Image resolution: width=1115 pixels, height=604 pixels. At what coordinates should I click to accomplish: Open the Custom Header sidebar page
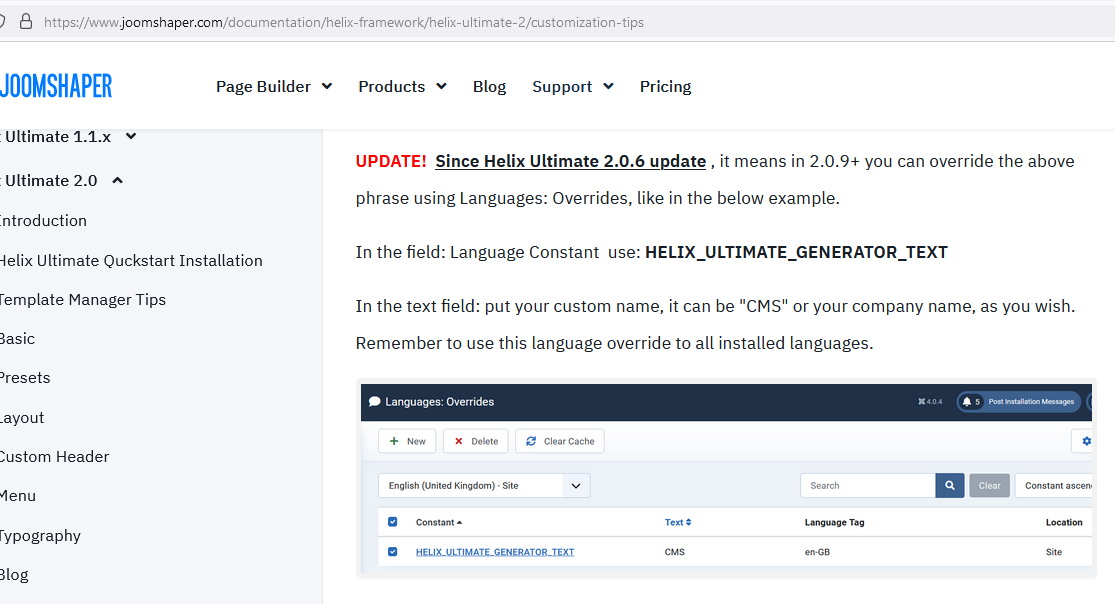[x=54, y=457]
